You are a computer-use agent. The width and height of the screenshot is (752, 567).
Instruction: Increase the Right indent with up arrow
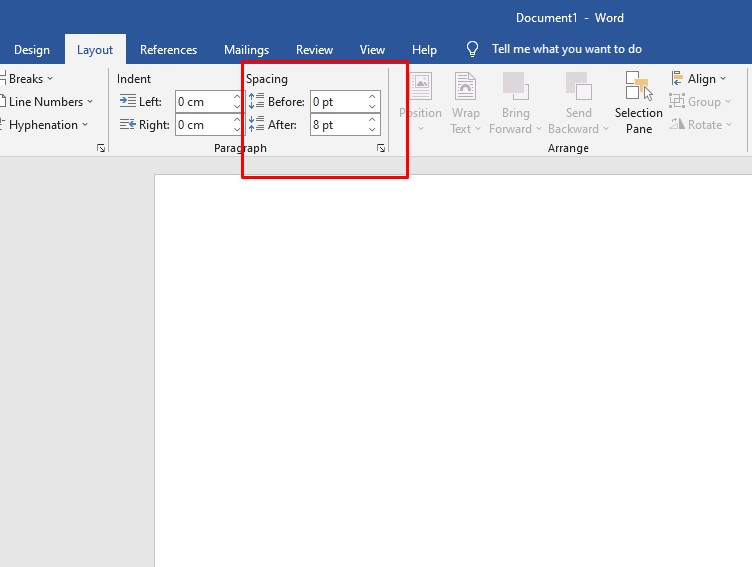pyautogui.click(x=237, y=120)
